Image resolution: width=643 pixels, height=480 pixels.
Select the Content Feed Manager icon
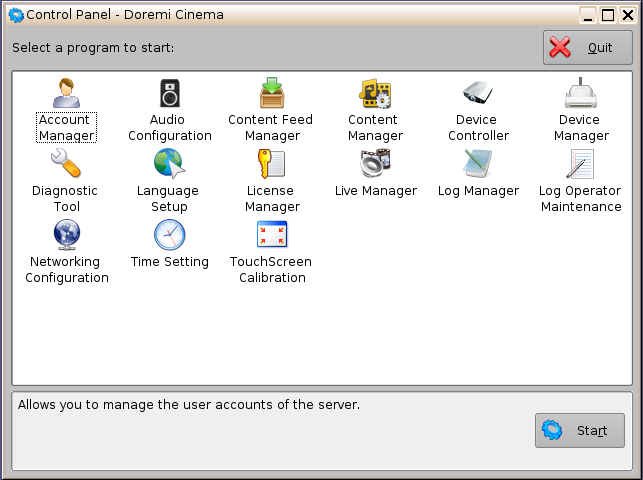click(271, 93)
